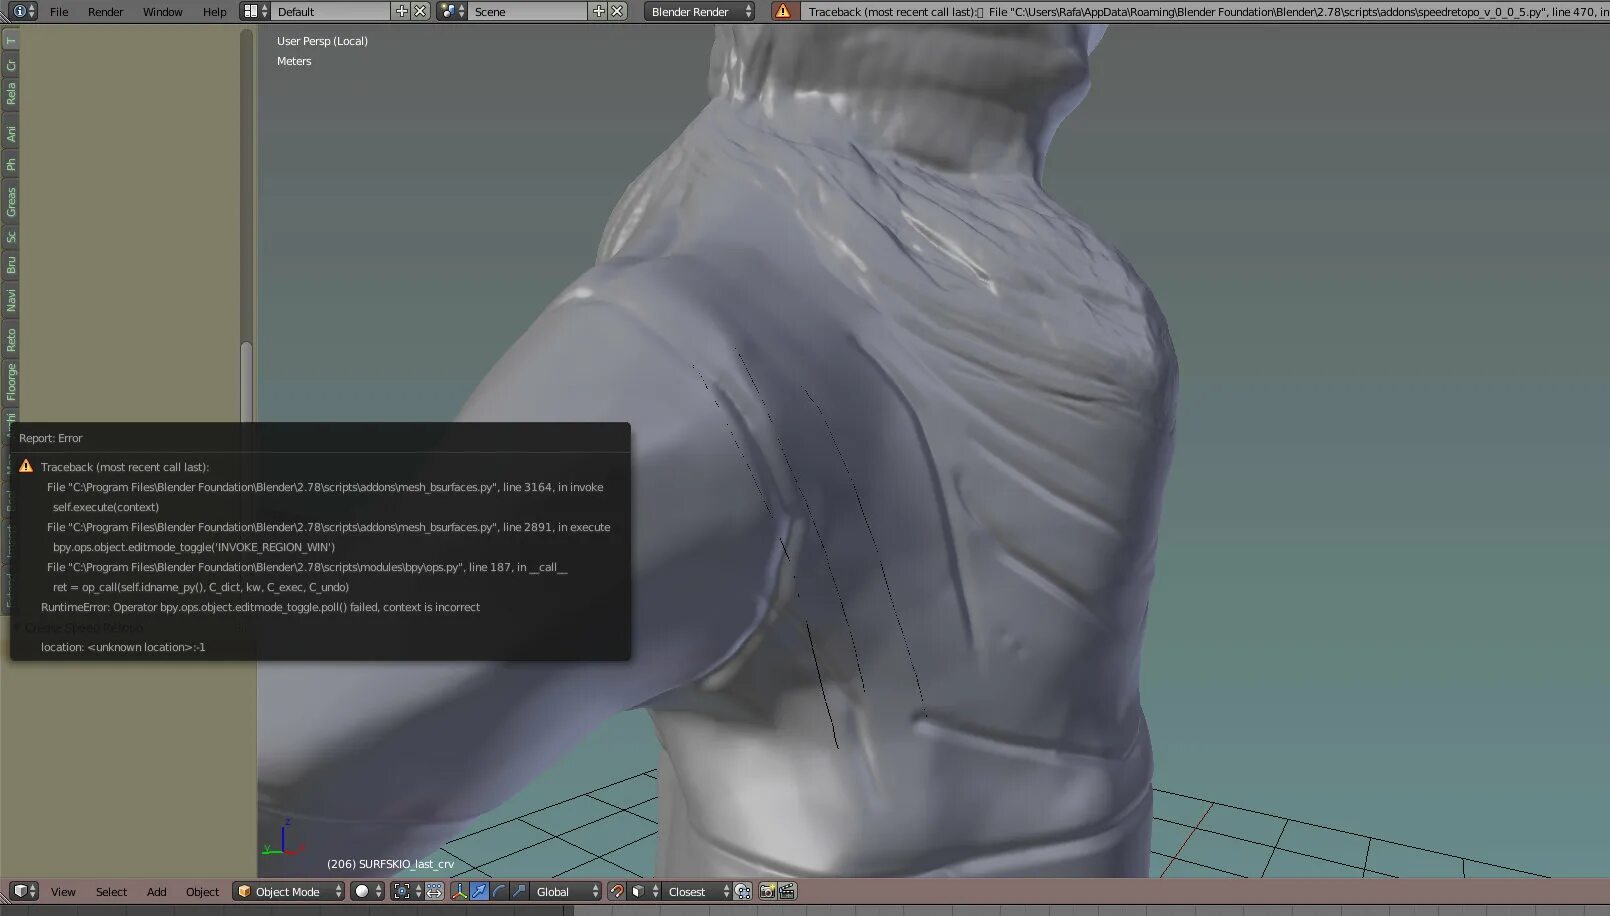
Task: Open the Render menu
Action: pyautogui.click(x=105, y=12)
